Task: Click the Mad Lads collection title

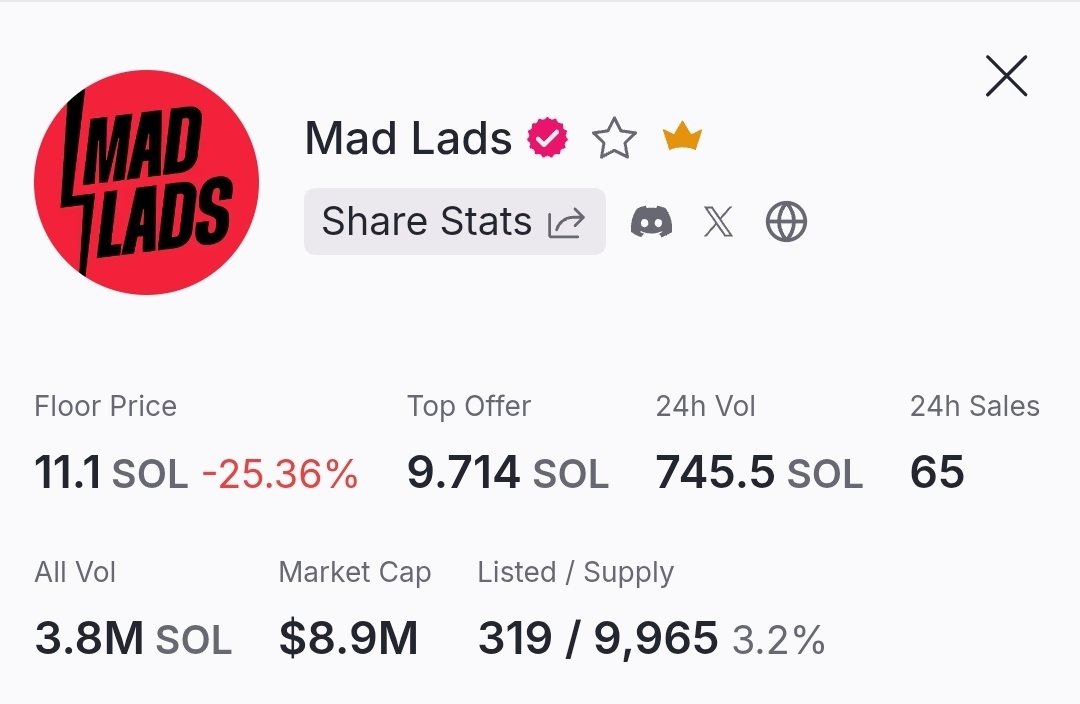Action: (408, 139)
